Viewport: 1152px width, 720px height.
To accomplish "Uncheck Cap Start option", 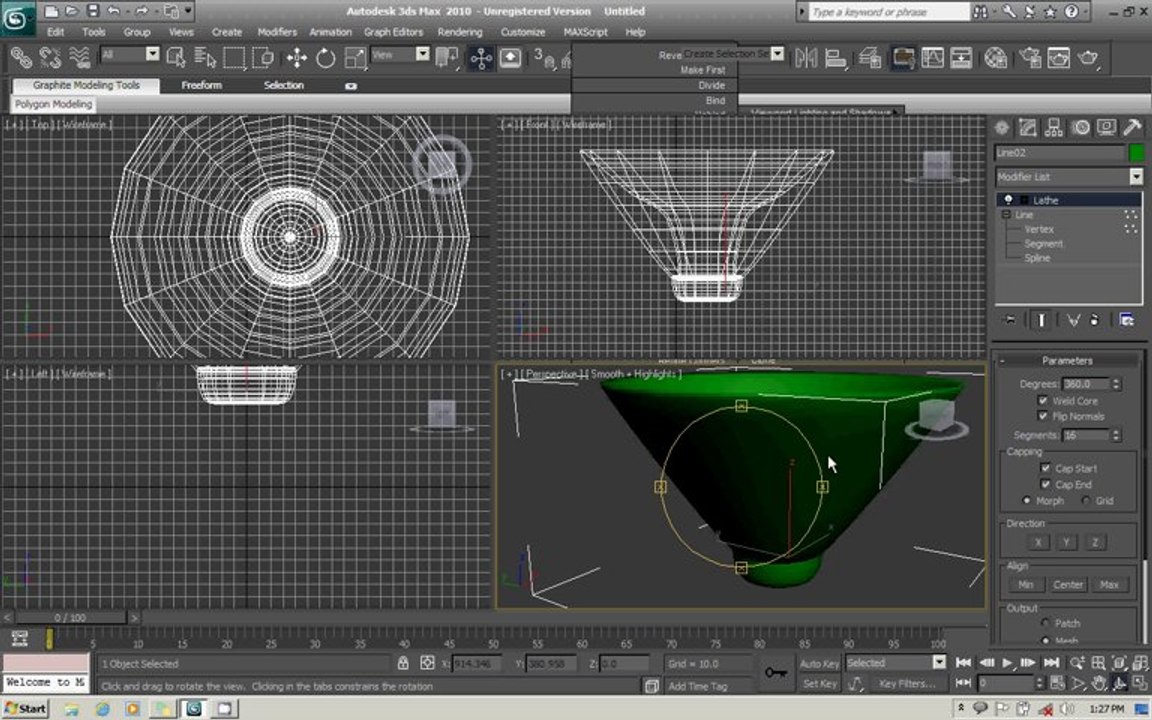I will [x=1045, y=468].
